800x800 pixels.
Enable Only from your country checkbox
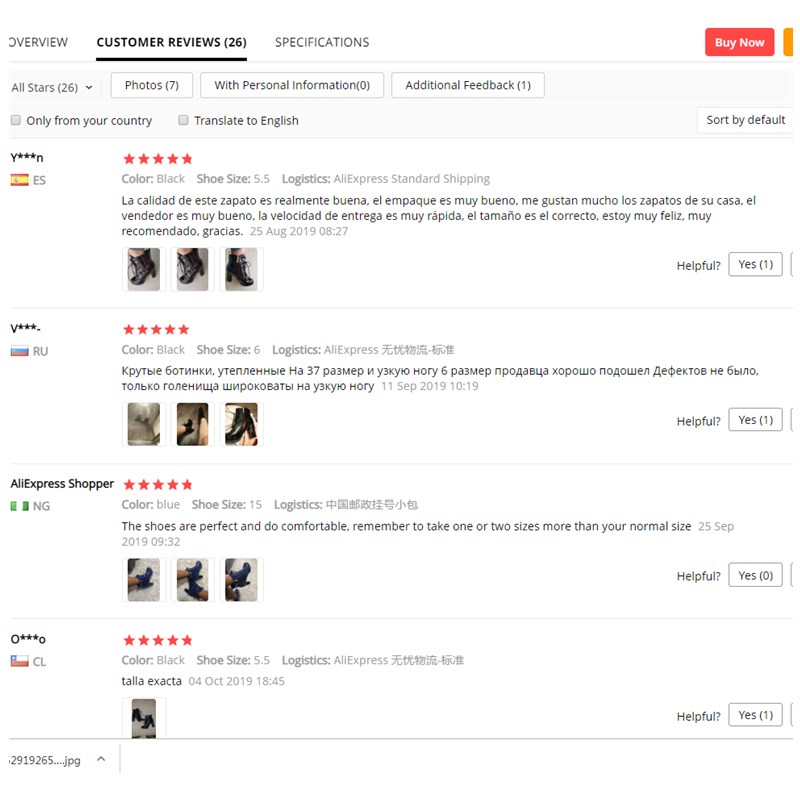click(16, 120)
